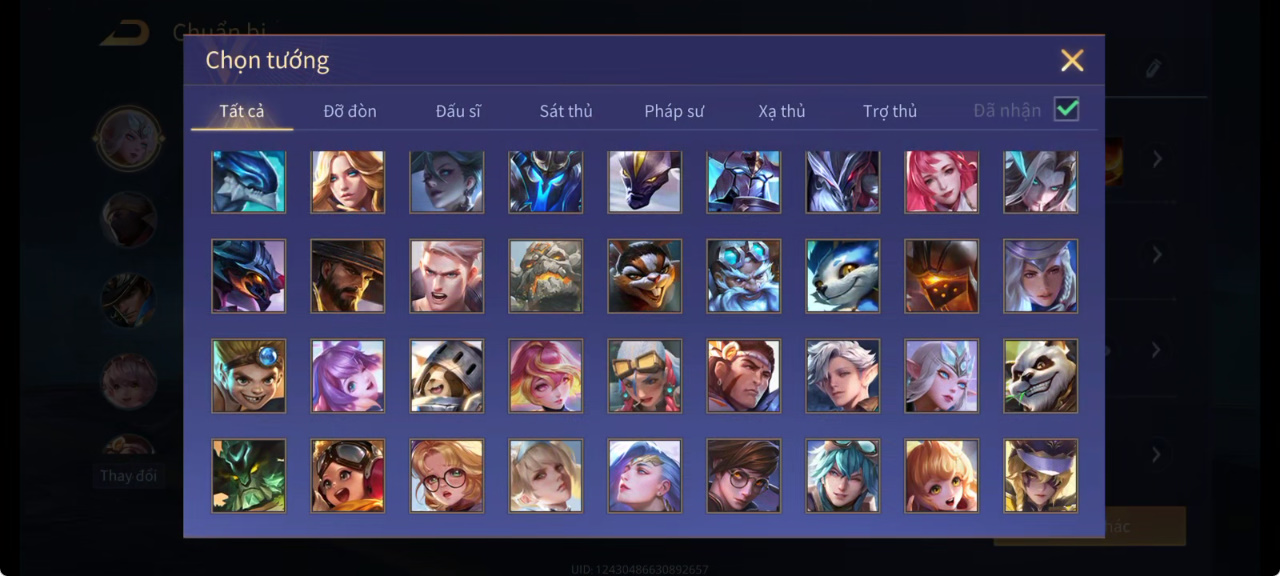Show the Pháp sư hero list
Viewport: 1280px width, 576px height.
tap(674, 111)
